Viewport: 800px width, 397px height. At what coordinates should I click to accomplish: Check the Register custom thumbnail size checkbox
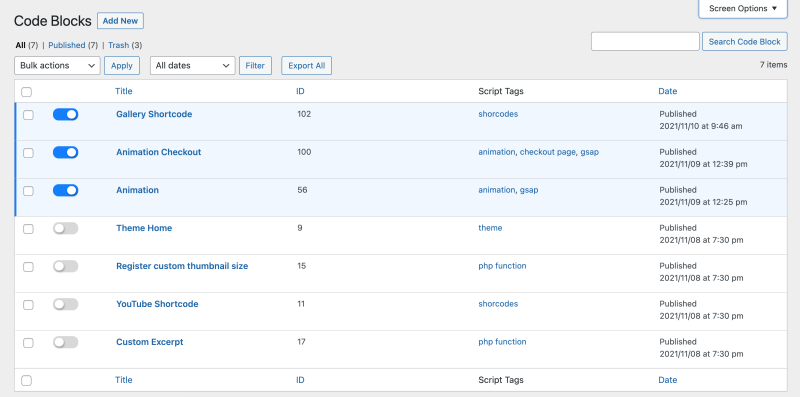click(28, 267)
